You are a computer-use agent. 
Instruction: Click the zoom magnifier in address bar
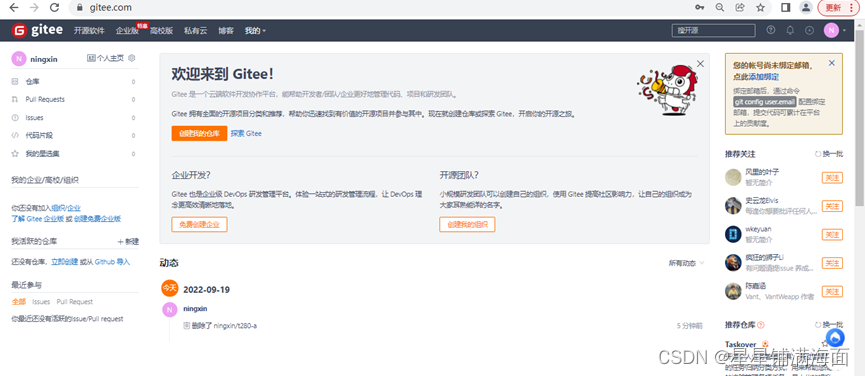[719, 8]
